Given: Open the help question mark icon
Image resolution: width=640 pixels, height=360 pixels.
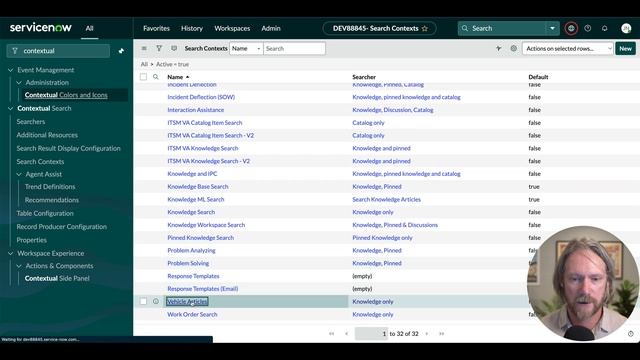Looking at the screenshot, I should [x=588, y=28].
